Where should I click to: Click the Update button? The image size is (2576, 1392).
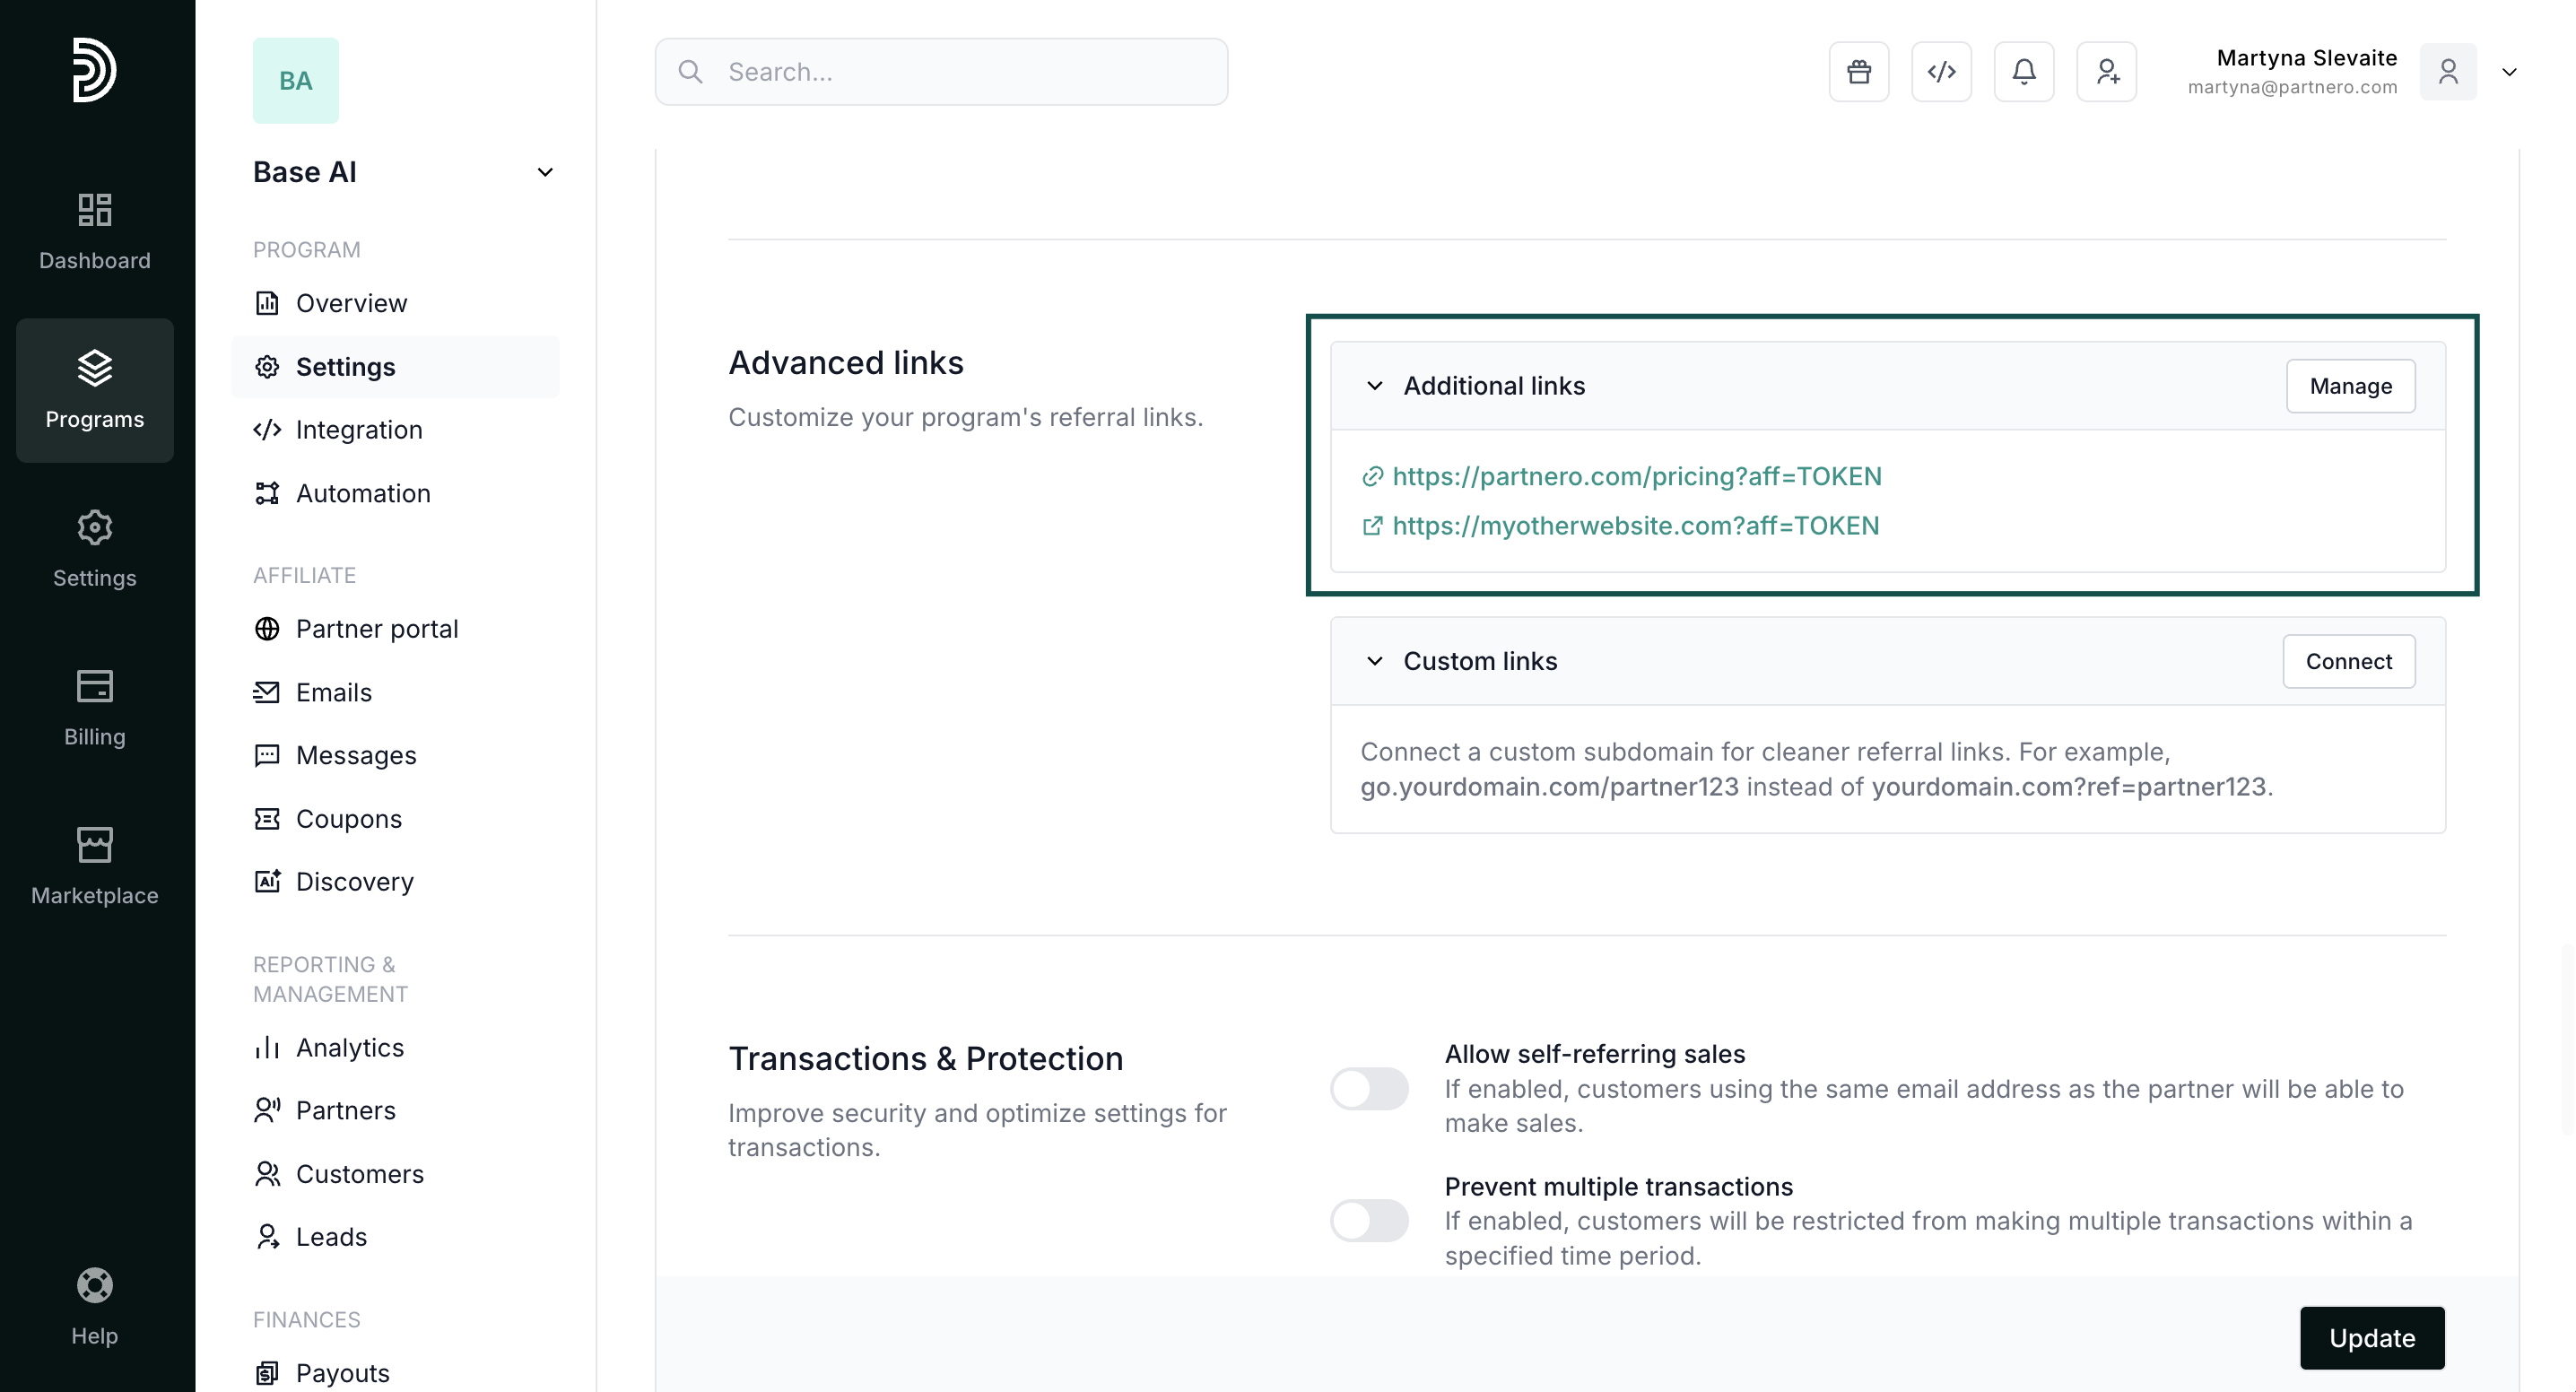[2371, 1338]
